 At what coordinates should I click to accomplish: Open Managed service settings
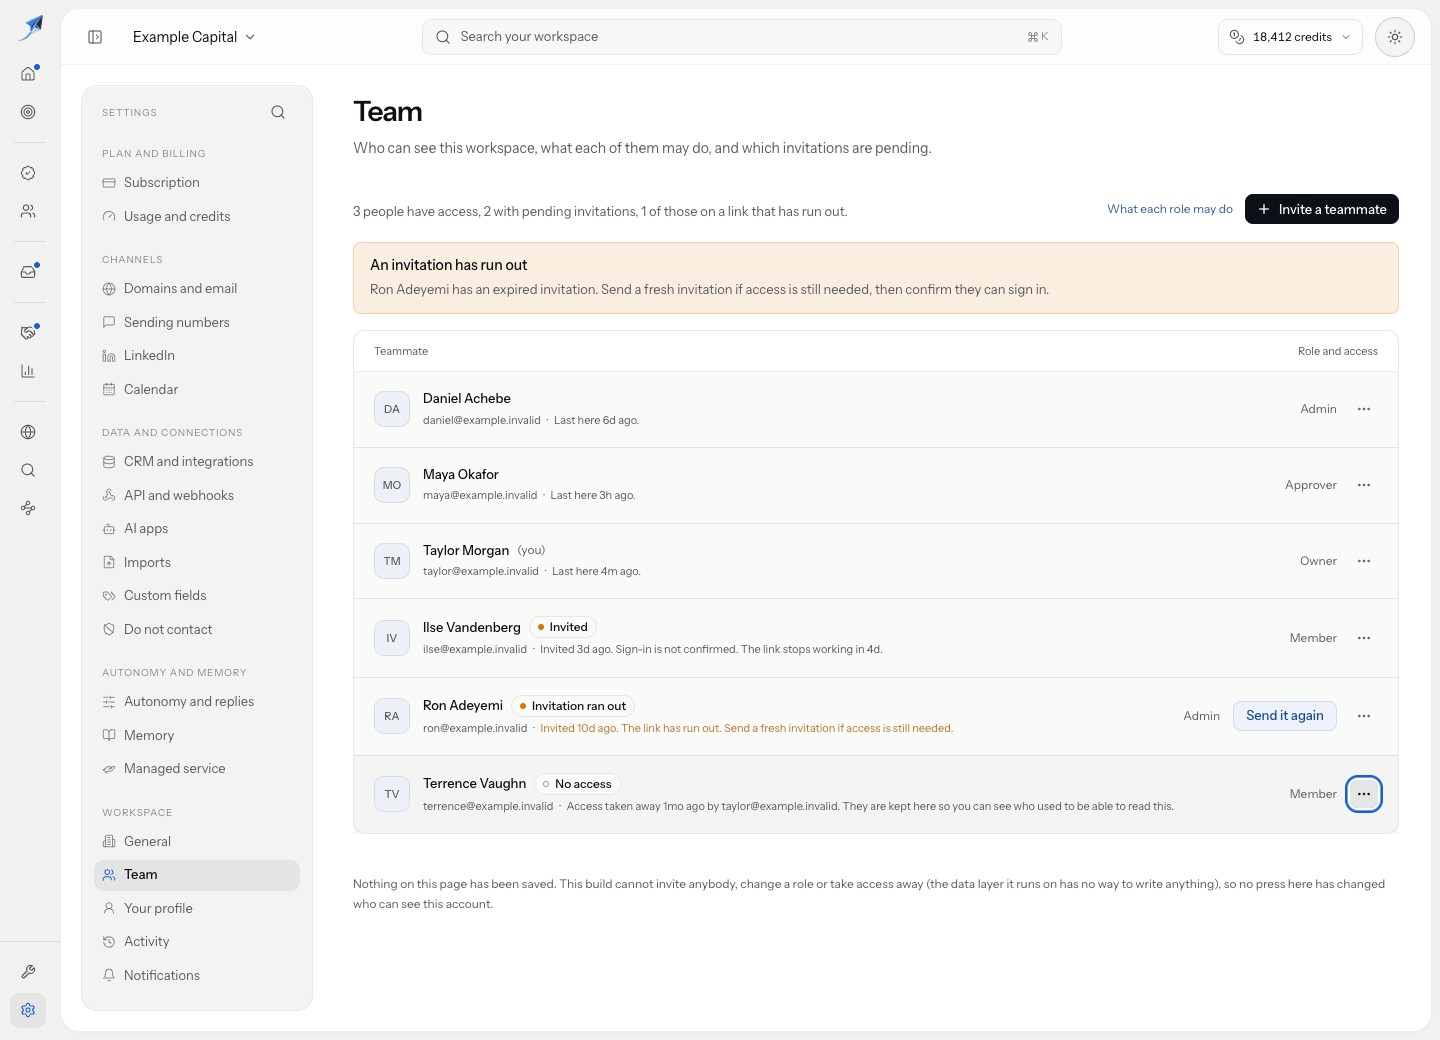pos(197,768)
